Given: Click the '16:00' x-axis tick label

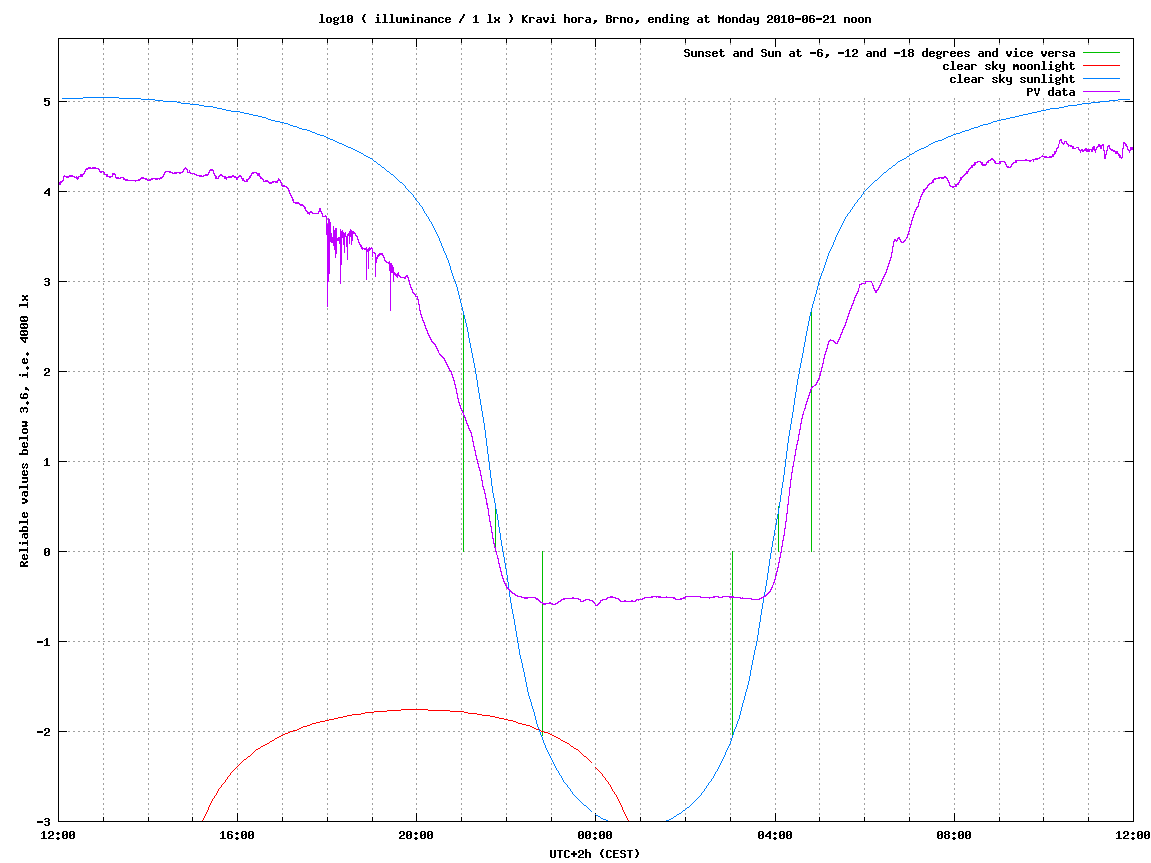Looking at the screenshot, I should [x=237, y=835].
